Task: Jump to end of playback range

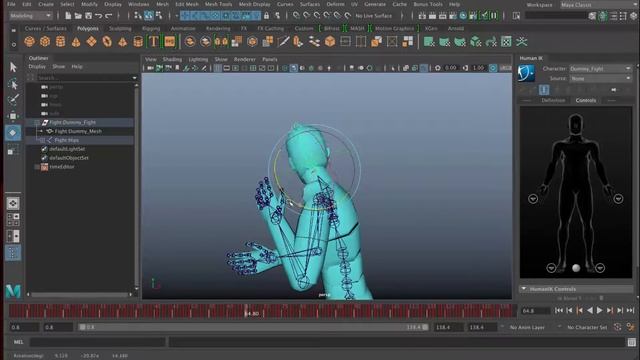Action: click(630, 311)
